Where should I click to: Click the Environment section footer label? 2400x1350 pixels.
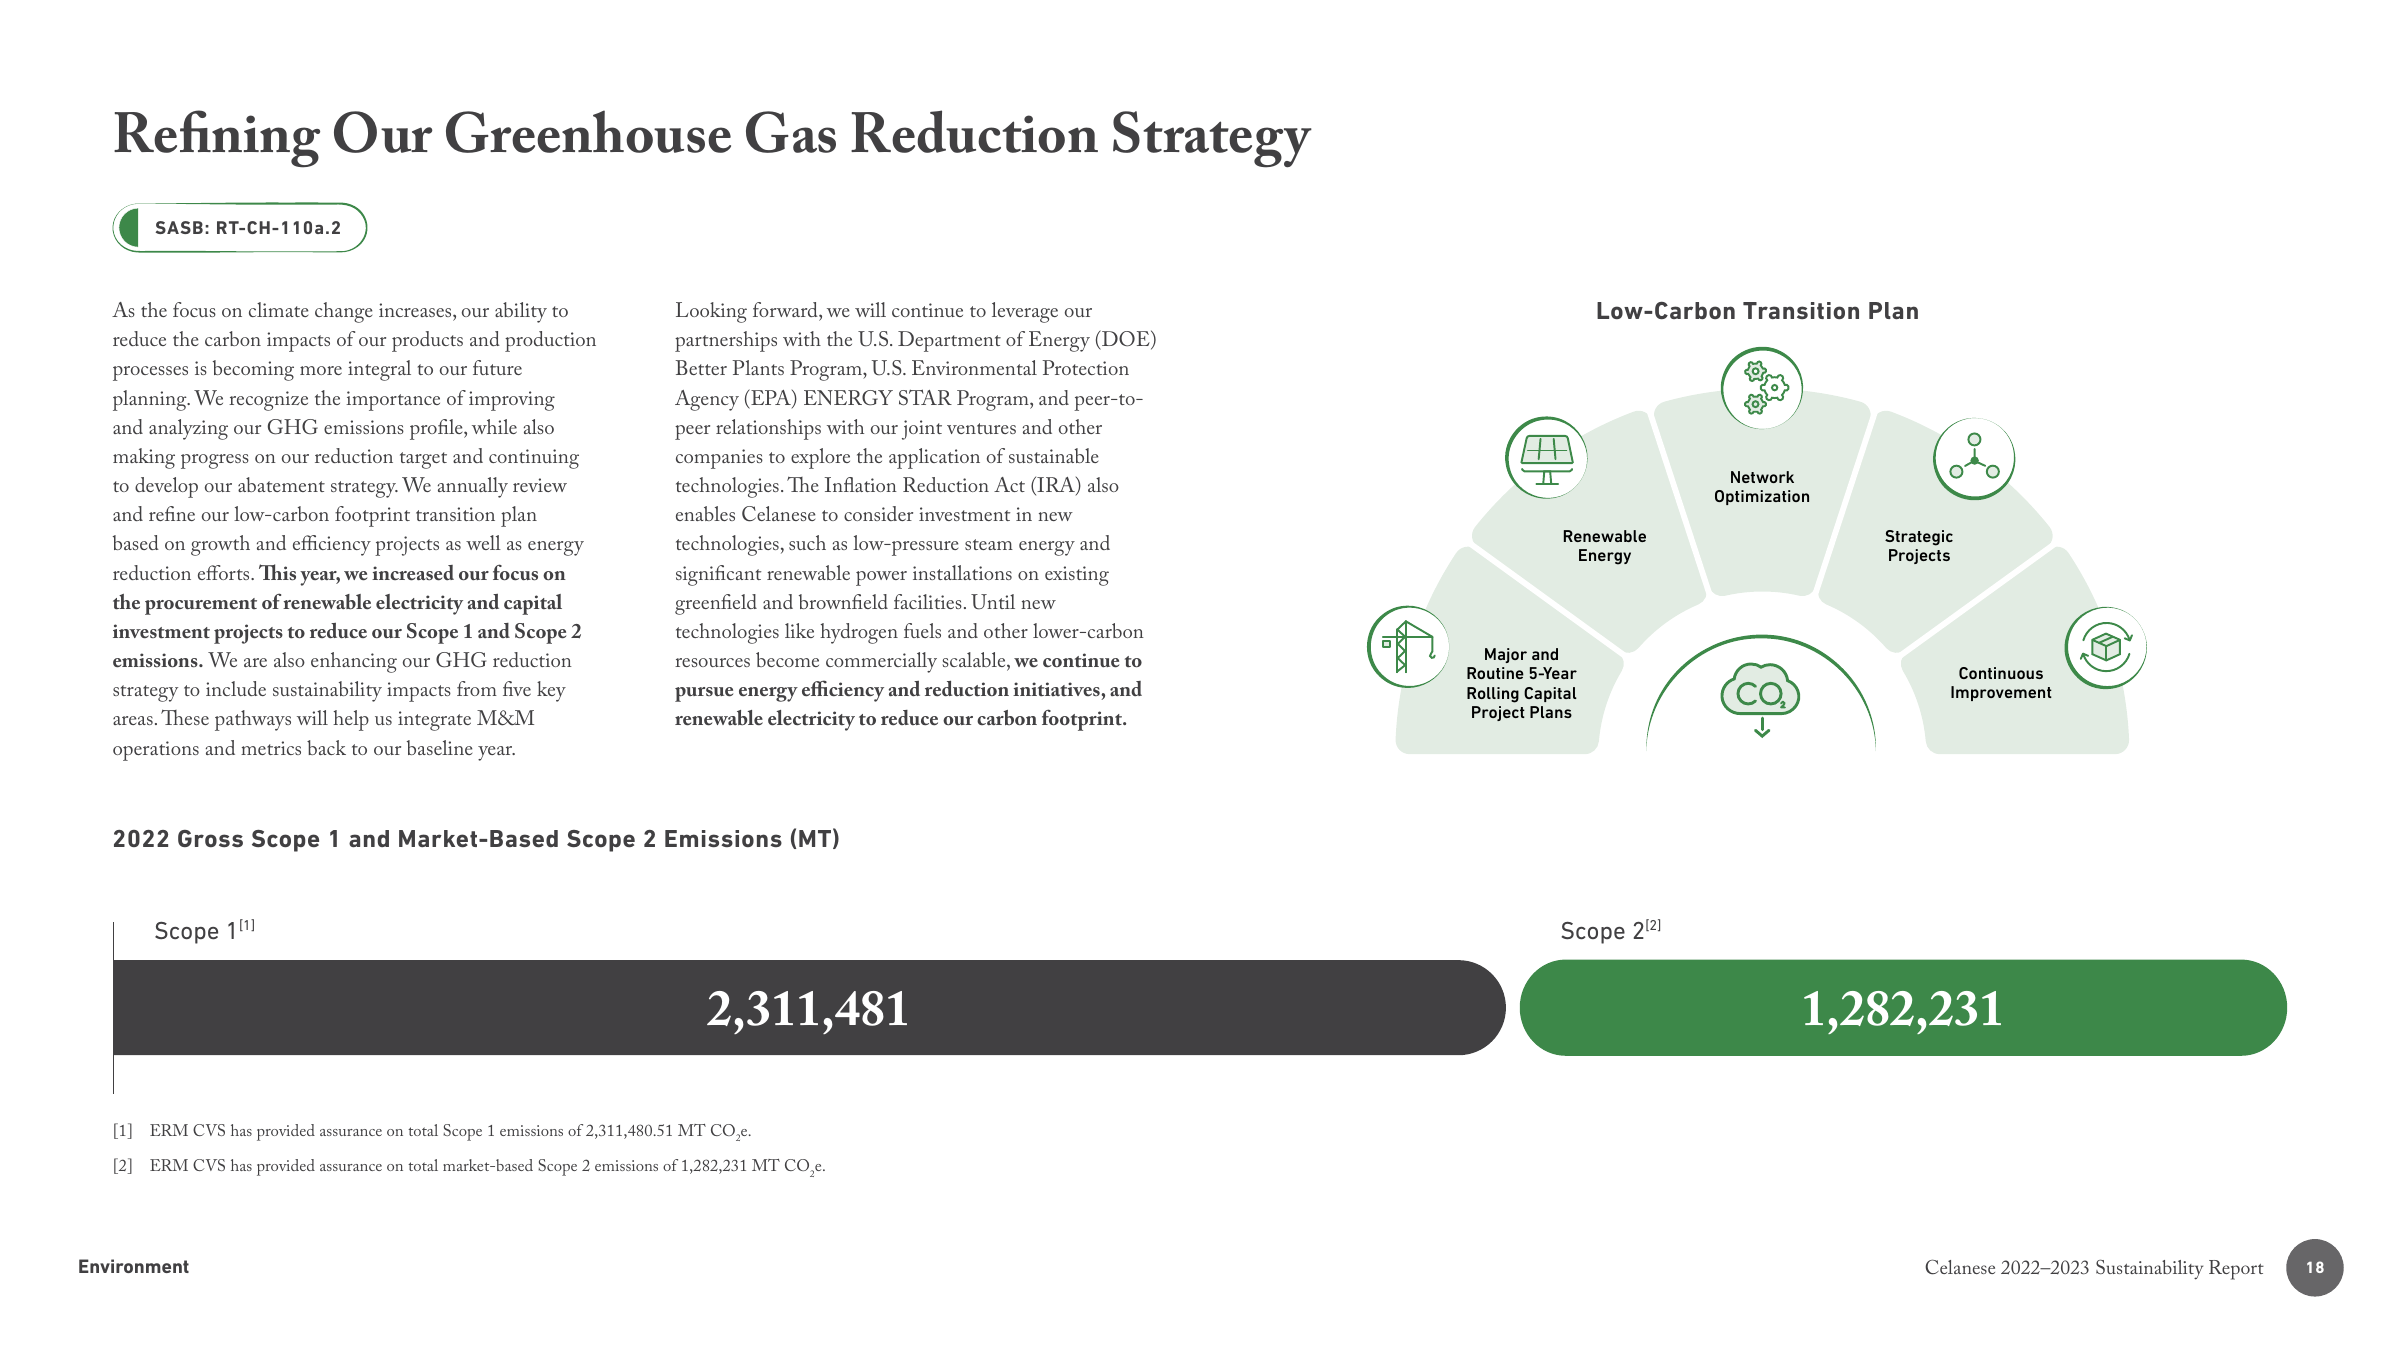[133, 1267]
